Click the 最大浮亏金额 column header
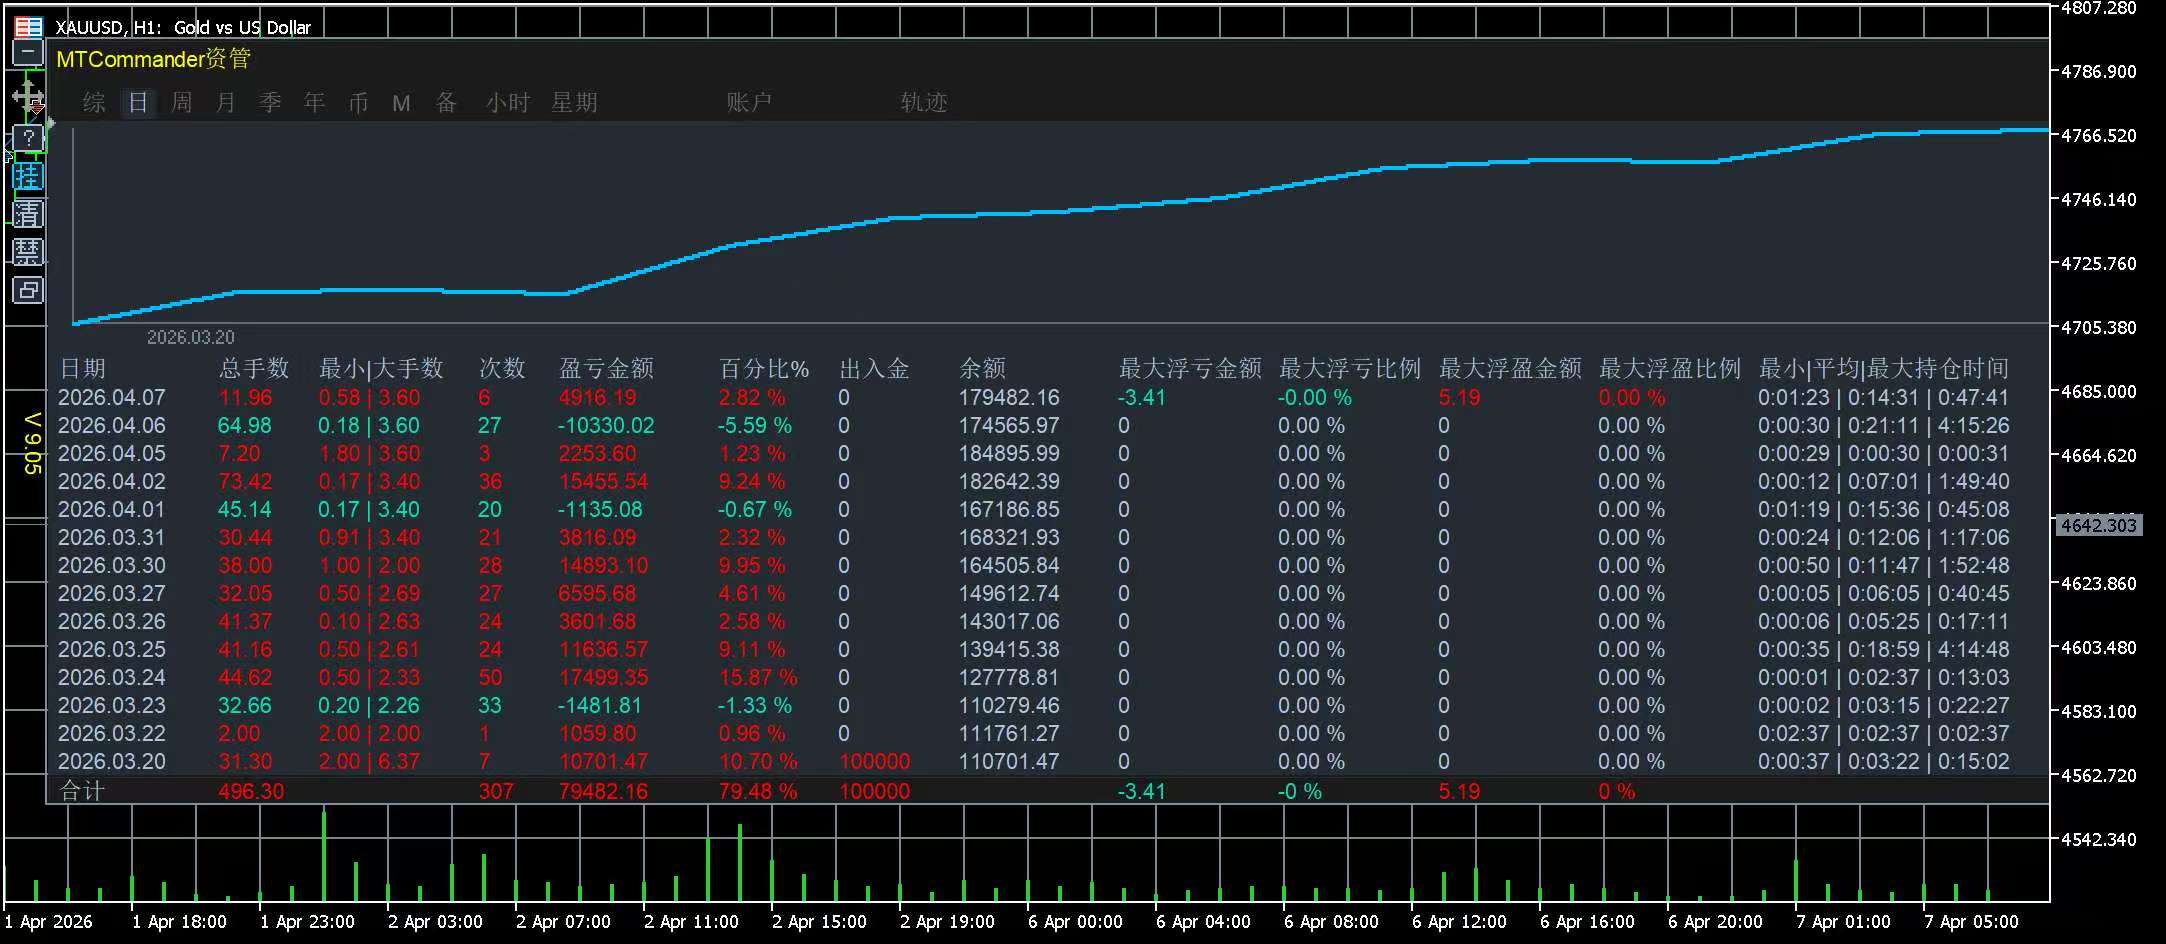The image size is (2166, 944). [1190, 368]
